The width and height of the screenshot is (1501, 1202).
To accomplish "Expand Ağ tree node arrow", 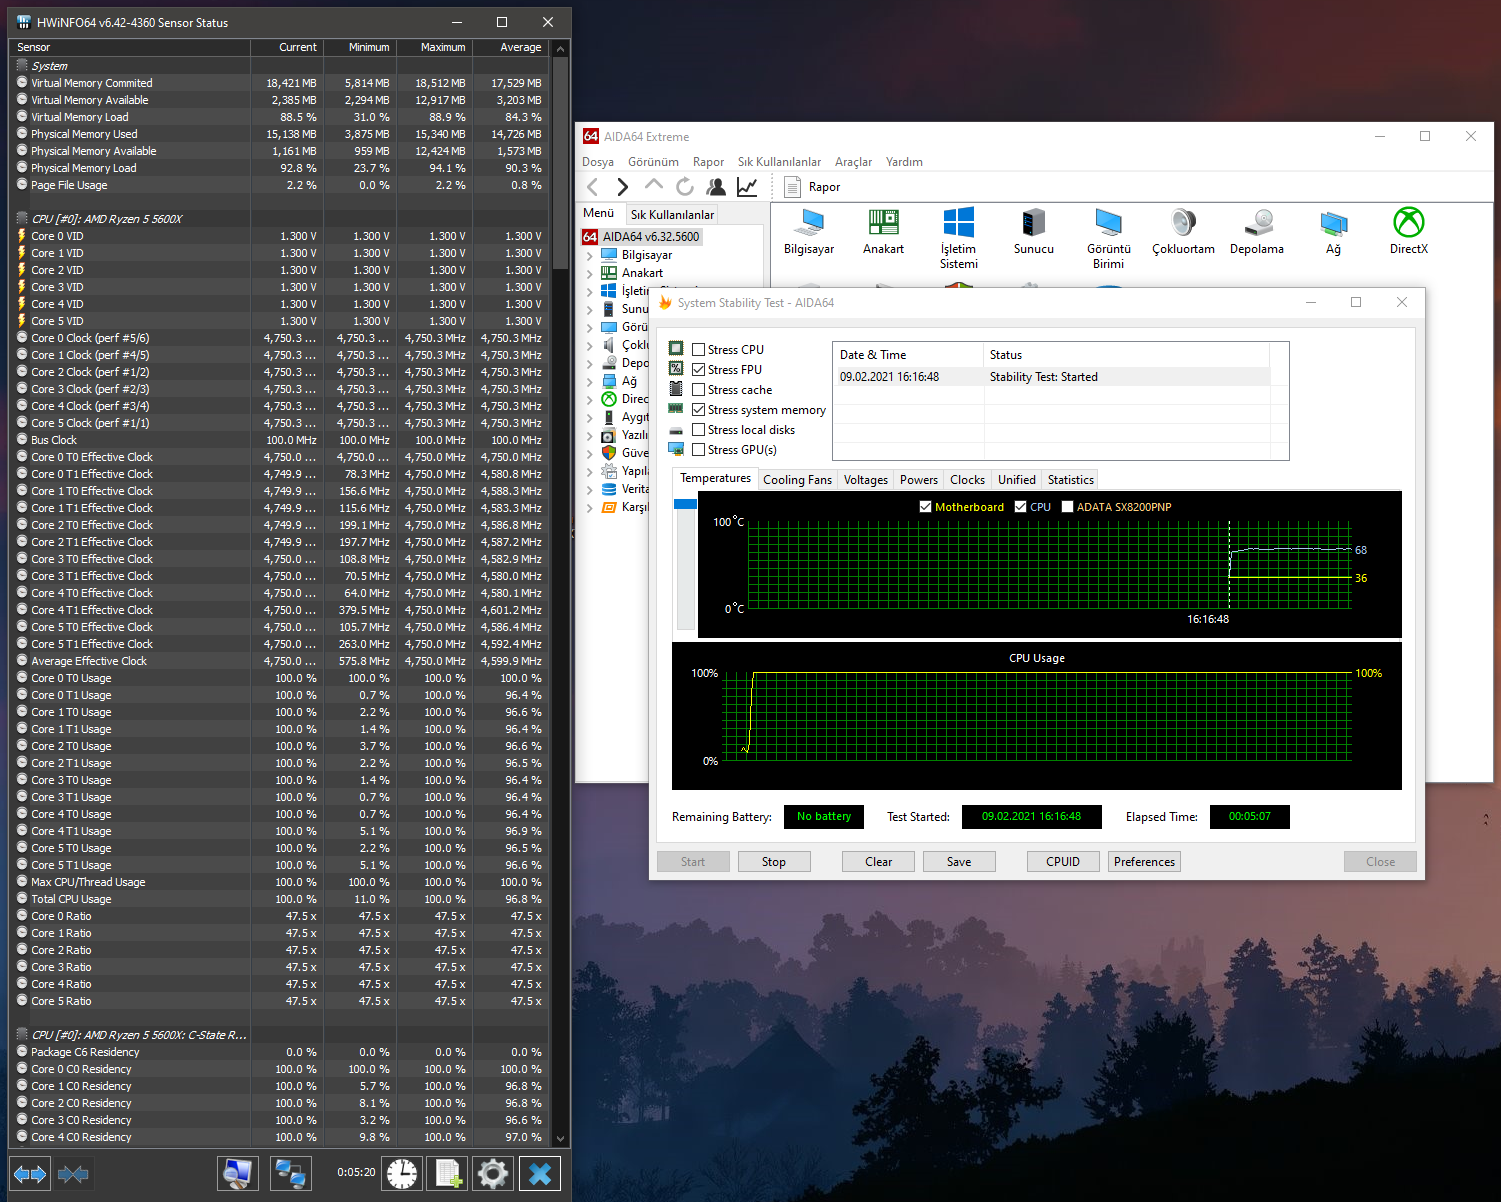I will (x=590, y=381).
